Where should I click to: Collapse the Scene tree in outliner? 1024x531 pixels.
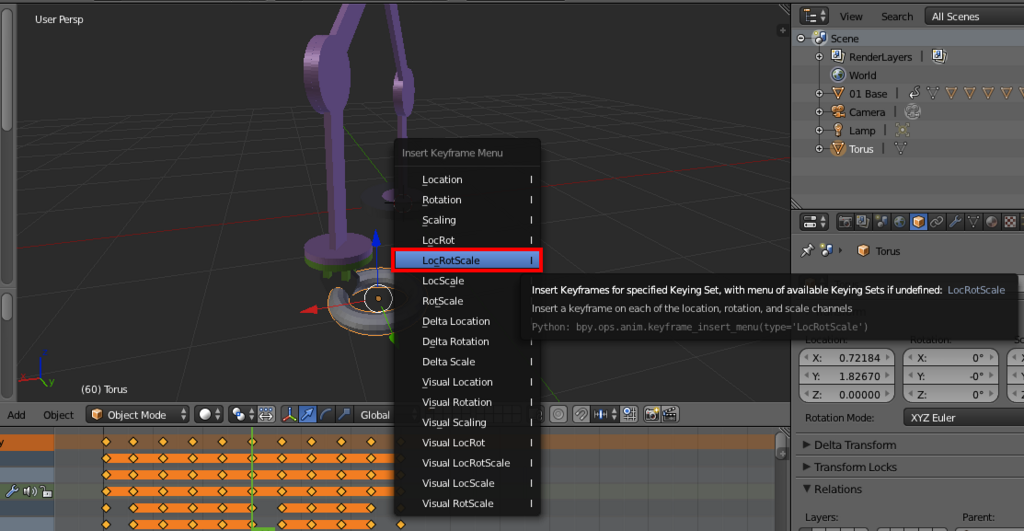[x=801, y=39]
